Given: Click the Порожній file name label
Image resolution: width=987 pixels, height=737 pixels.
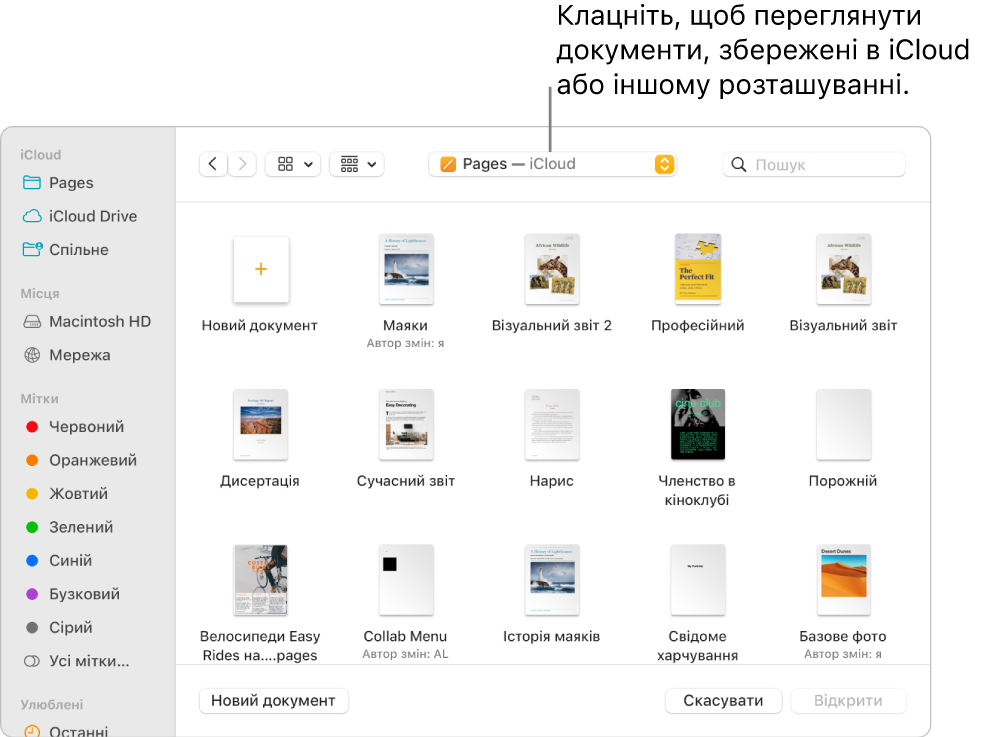Looking at the screenshot, I should [x=843, y=481].
